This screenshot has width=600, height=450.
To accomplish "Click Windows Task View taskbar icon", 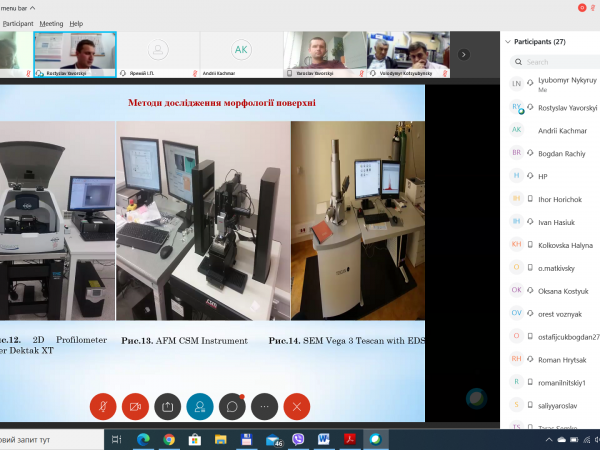I will 116,439.
